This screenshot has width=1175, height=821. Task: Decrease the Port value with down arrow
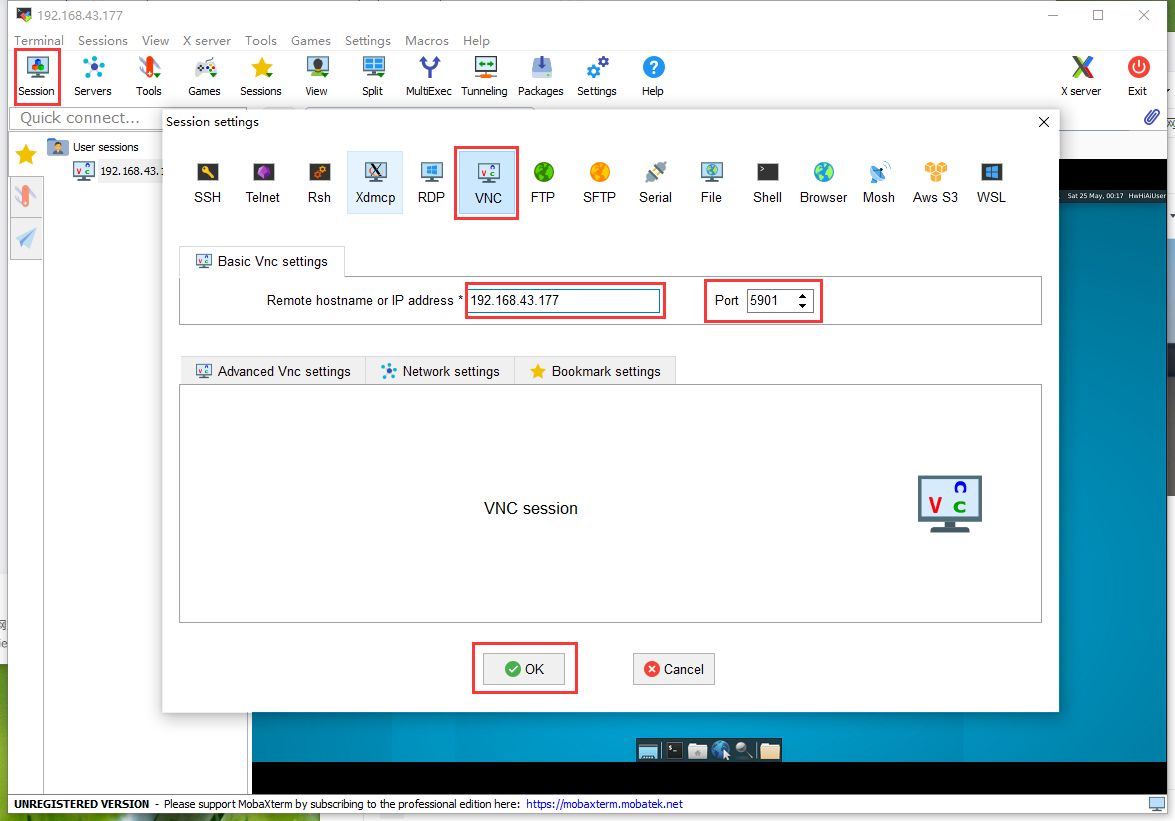tap(803, 306)
